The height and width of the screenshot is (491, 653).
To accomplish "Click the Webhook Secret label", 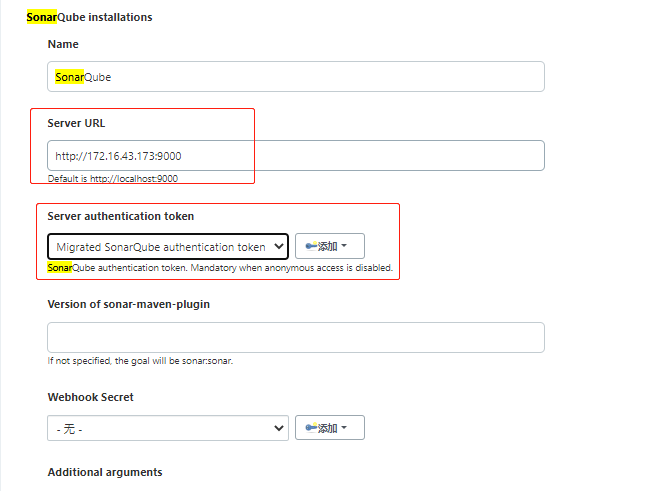I will coord(90,397).
